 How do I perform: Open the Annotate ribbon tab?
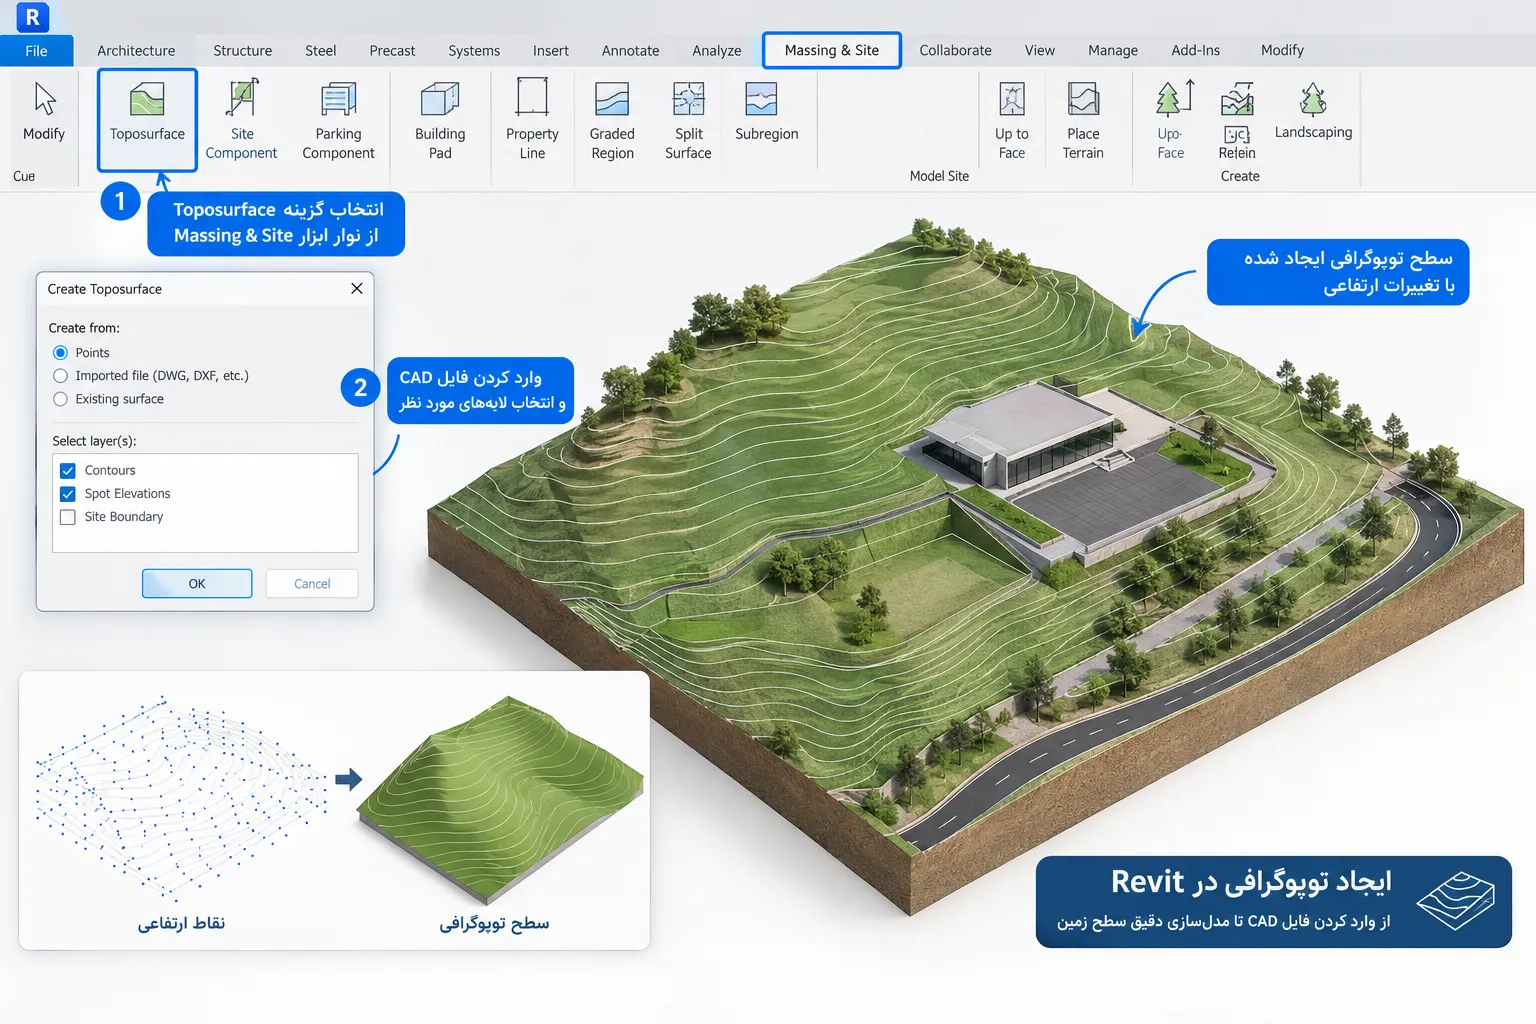click(x=630, y=51)
